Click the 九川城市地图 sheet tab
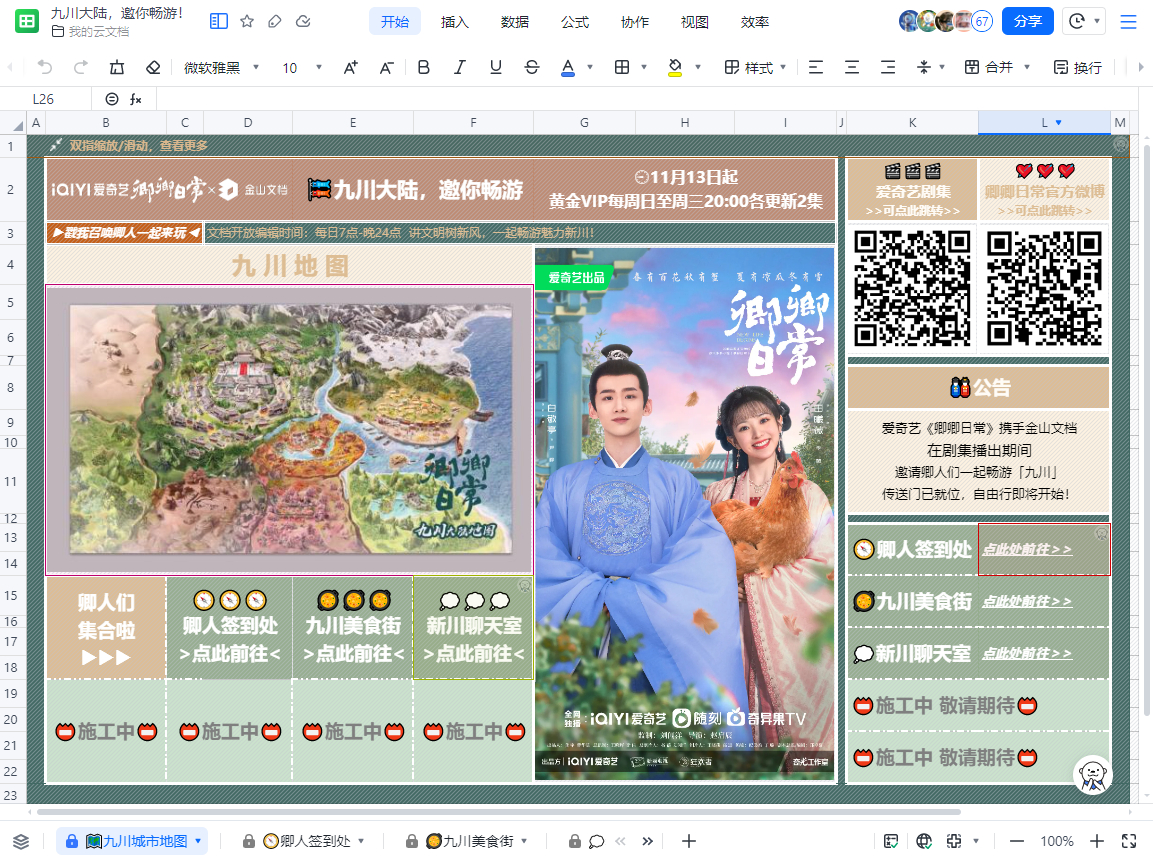This screenshot has height=857, width=1153. (x=132, y=841)
